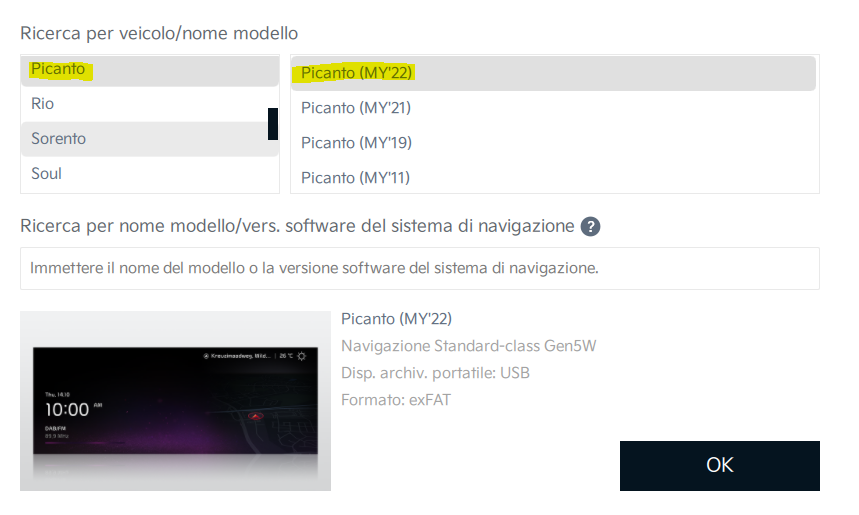This screenshot has width=859, height=515.
Task: Confirm selection with the OK button
Action: coord(720,466)
